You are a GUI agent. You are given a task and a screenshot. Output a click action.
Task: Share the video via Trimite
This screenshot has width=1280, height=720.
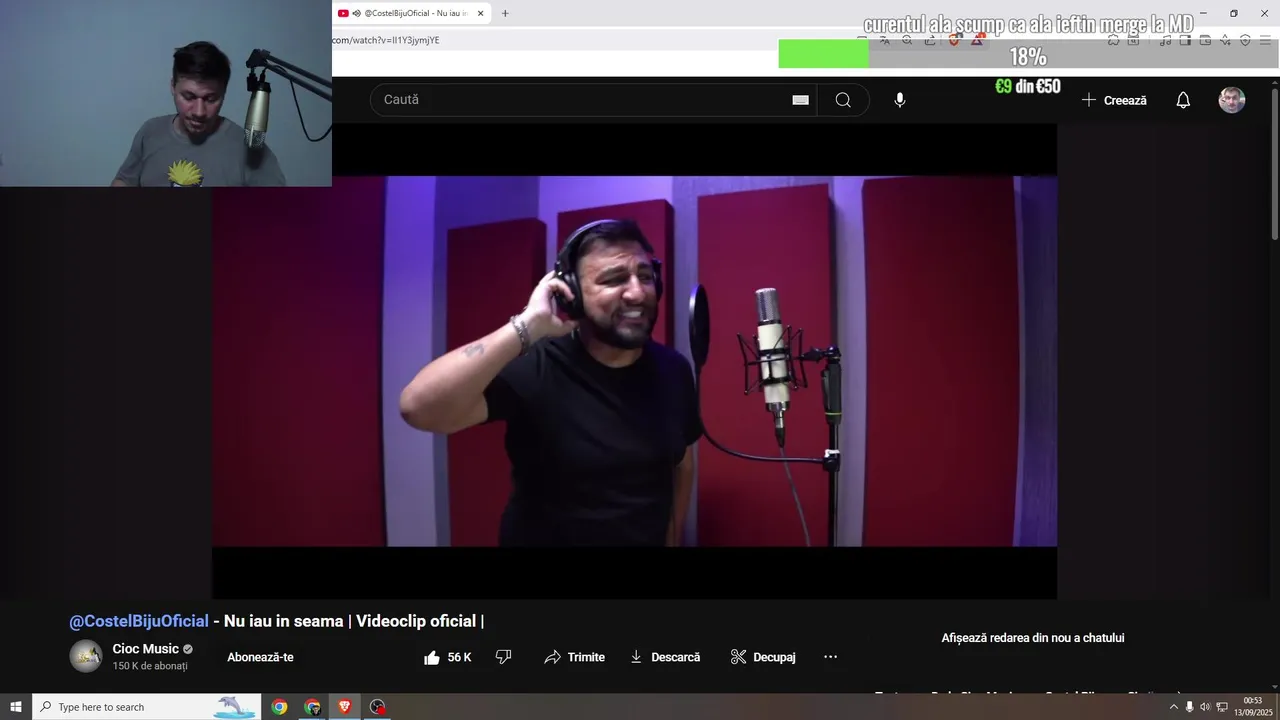574,657
